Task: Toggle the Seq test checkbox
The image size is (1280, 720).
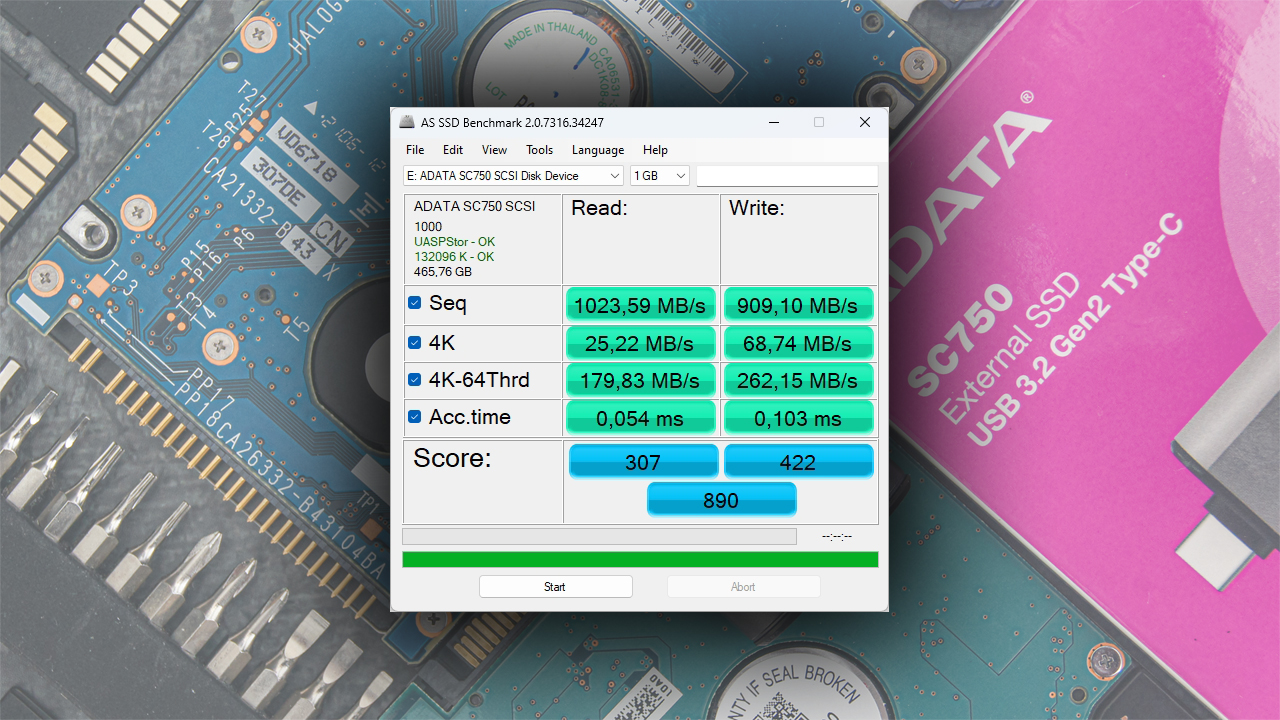Action: tap(415, 303)
